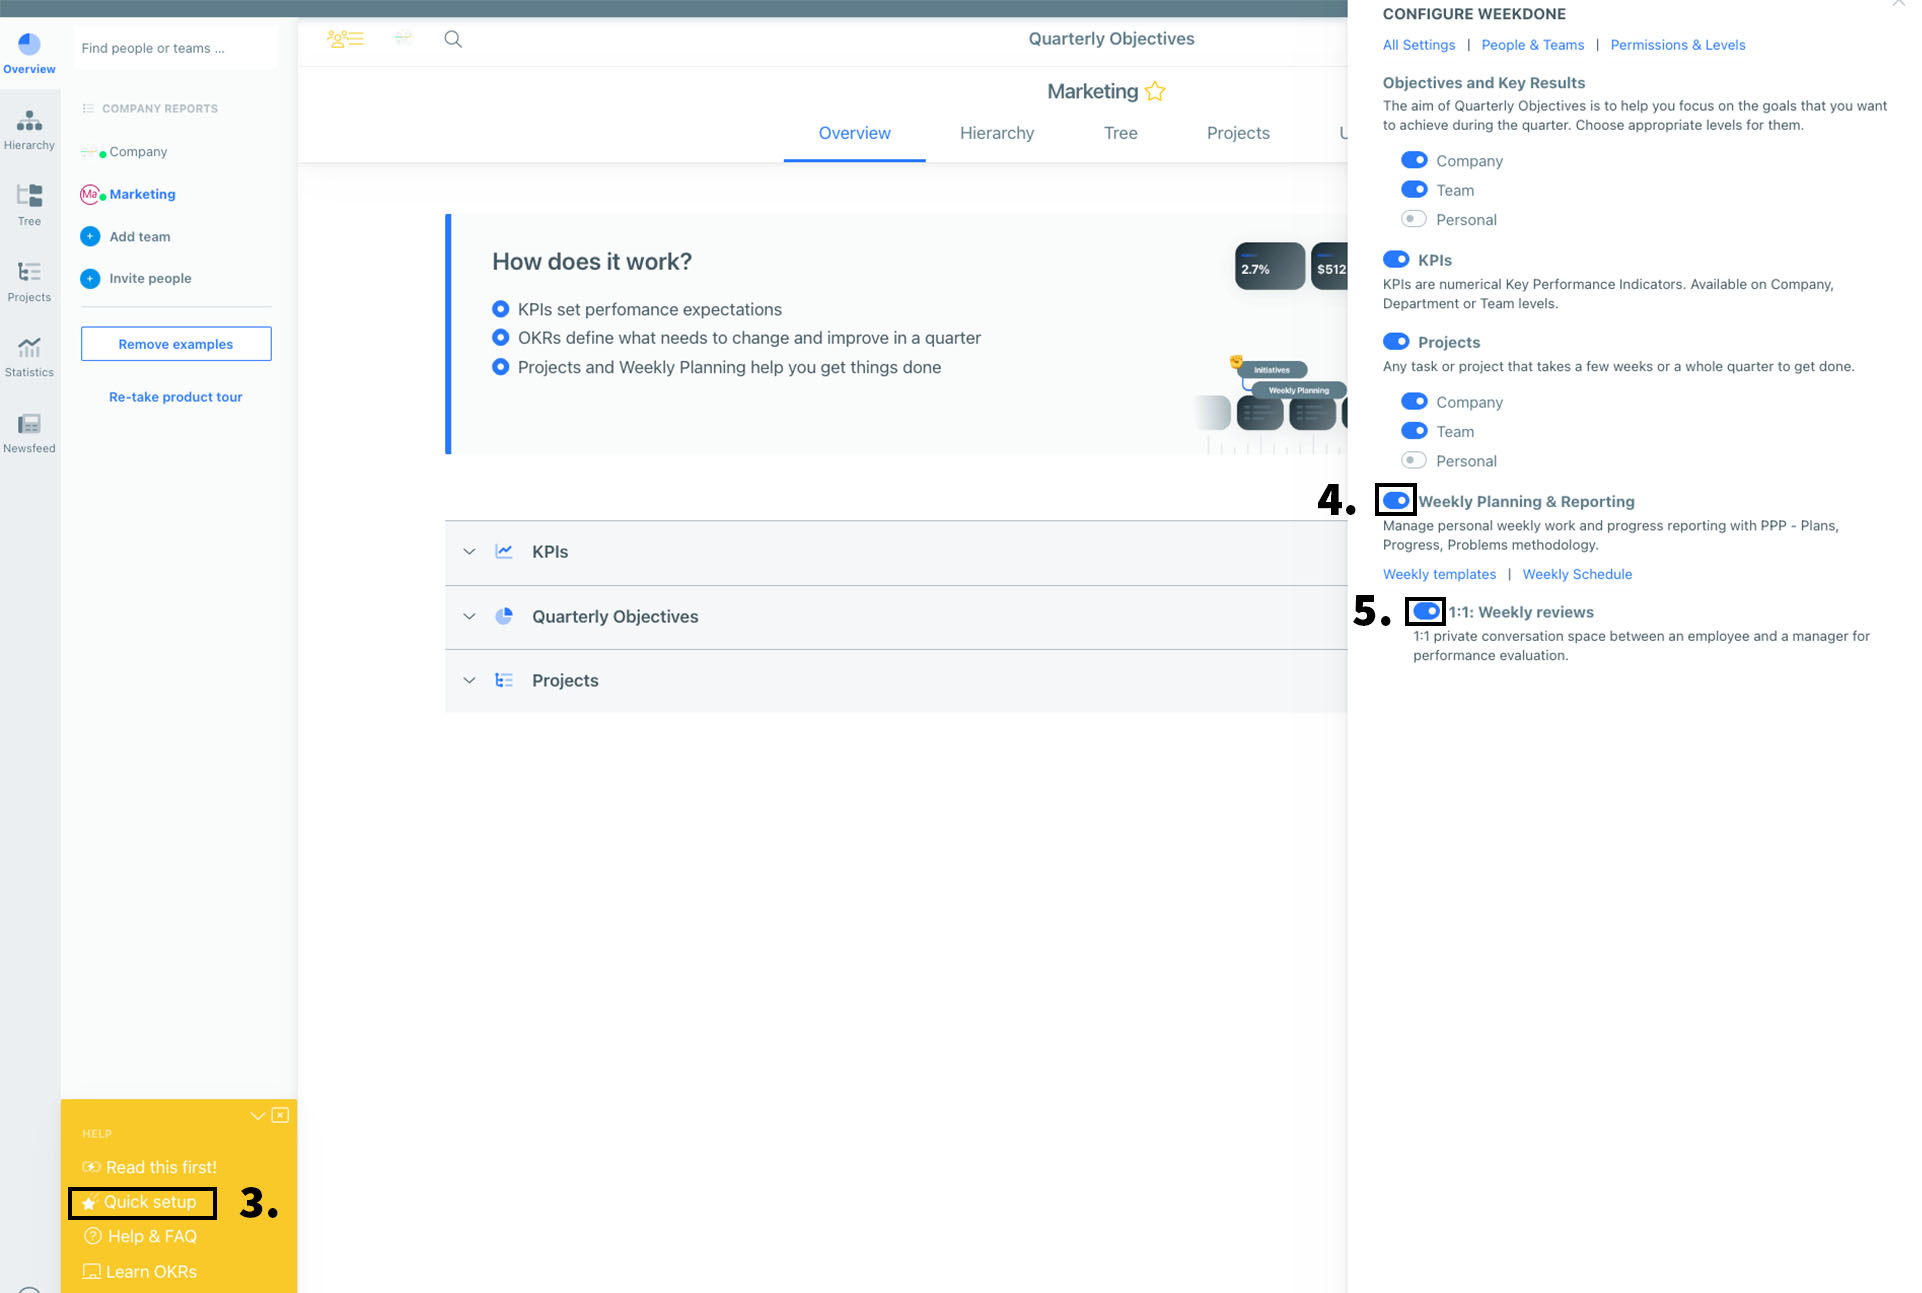This screenshot has height=1293, width=1922.
Task: Select the yellow people list icon in toolbar
Action: [x=345, y=39]
